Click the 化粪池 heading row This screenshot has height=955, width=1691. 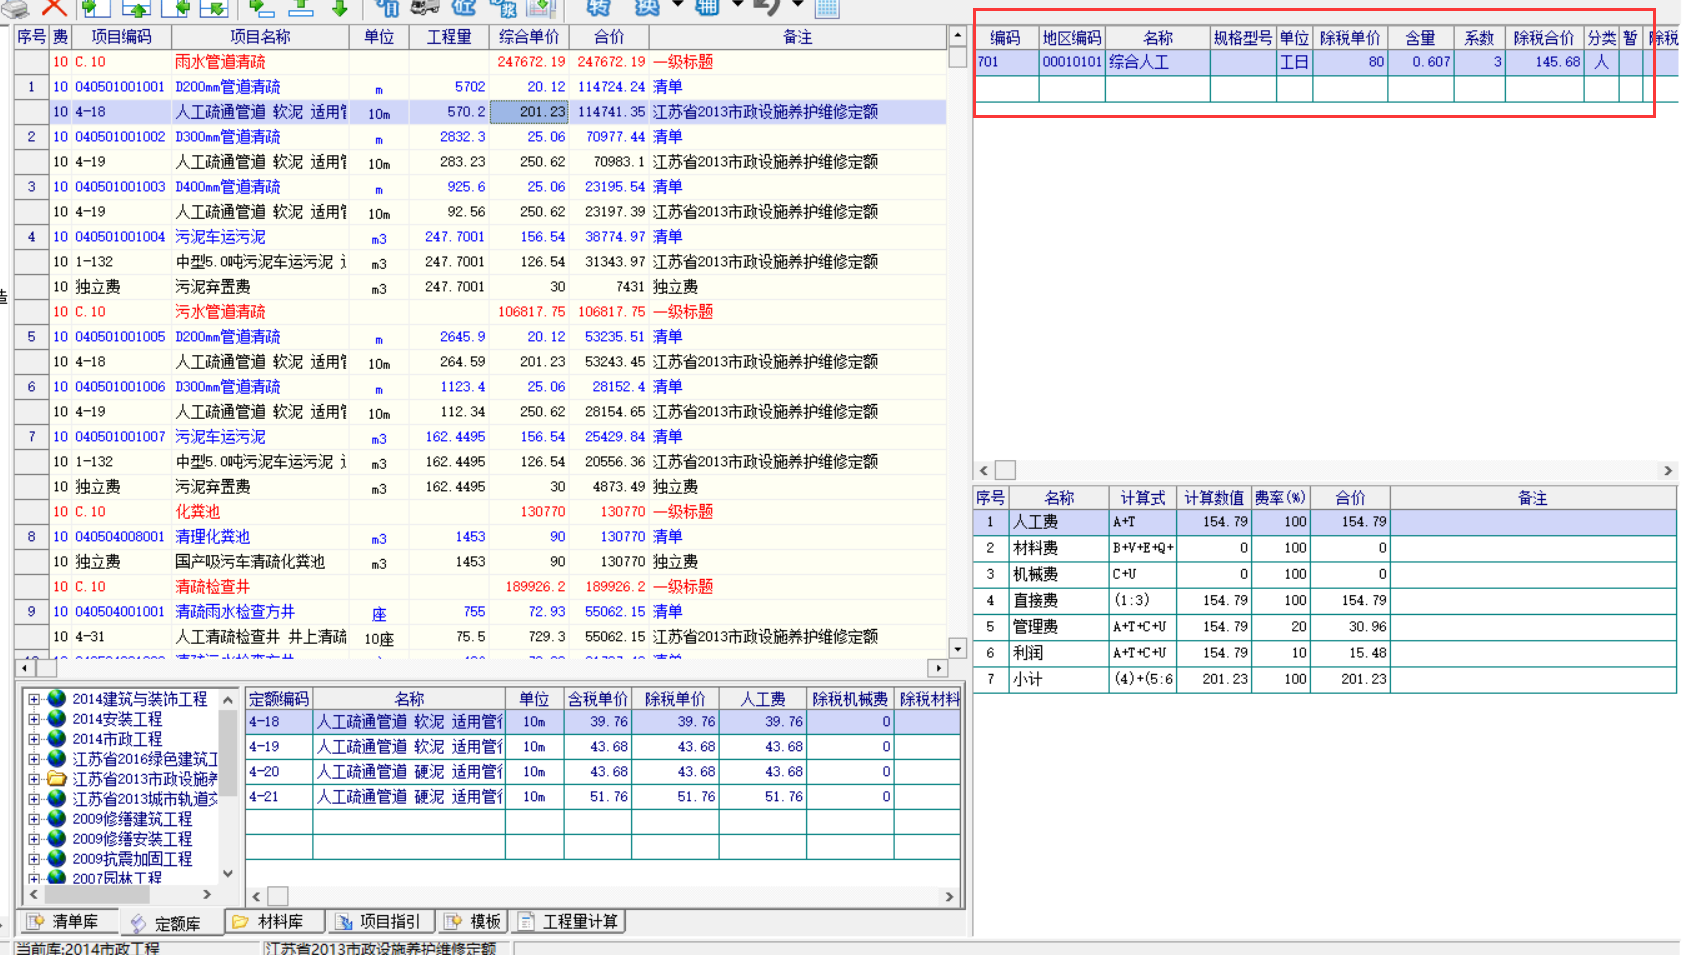[x=480, y=512]
